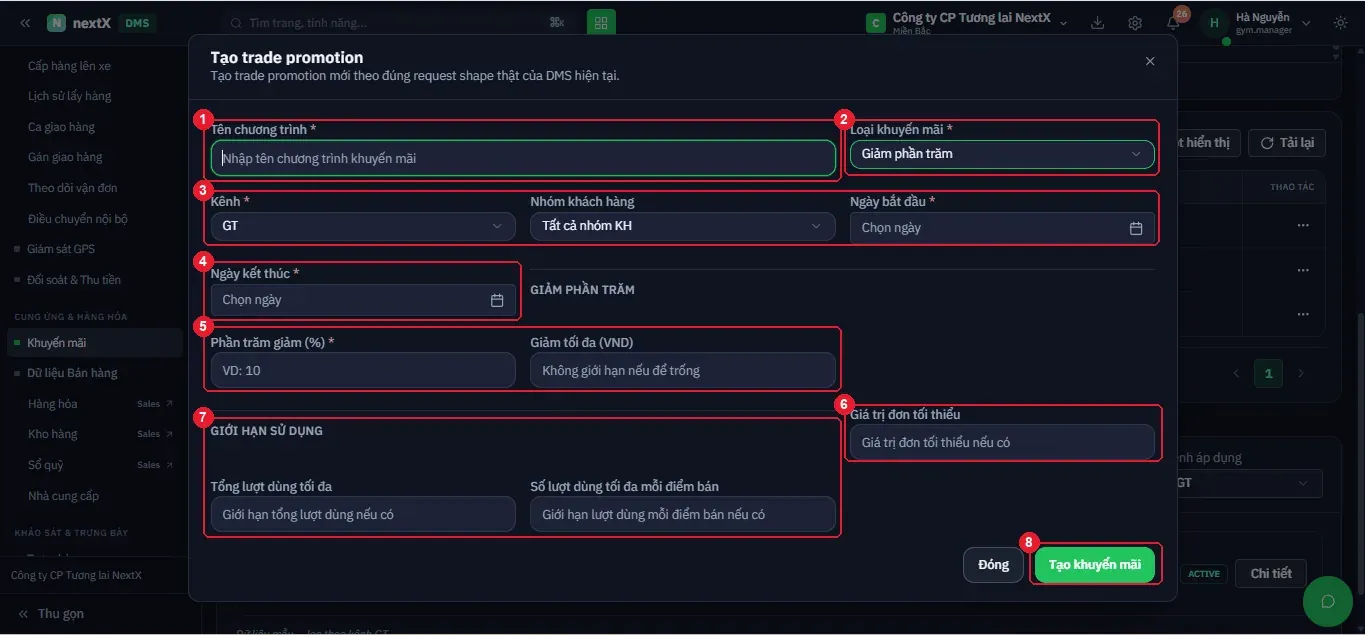Toggle light/dark theme sun icon

[1340, 23]
